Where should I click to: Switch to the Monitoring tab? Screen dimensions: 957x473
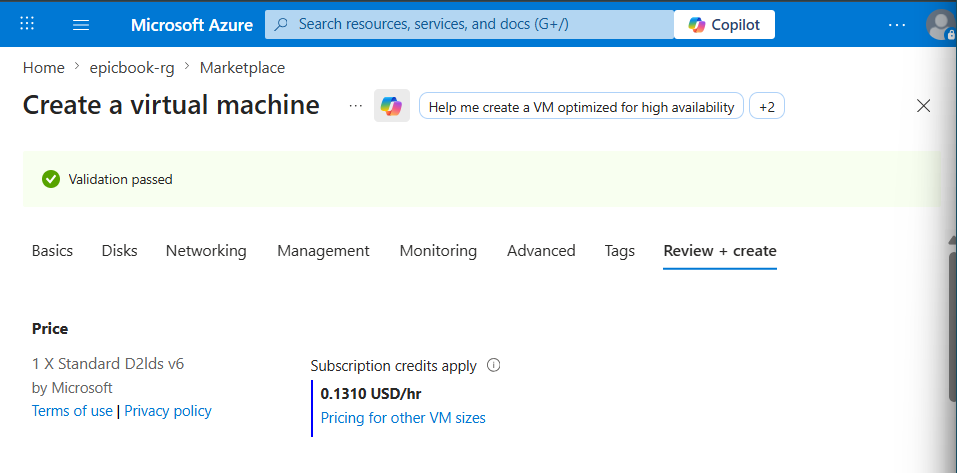pos(438,251)
